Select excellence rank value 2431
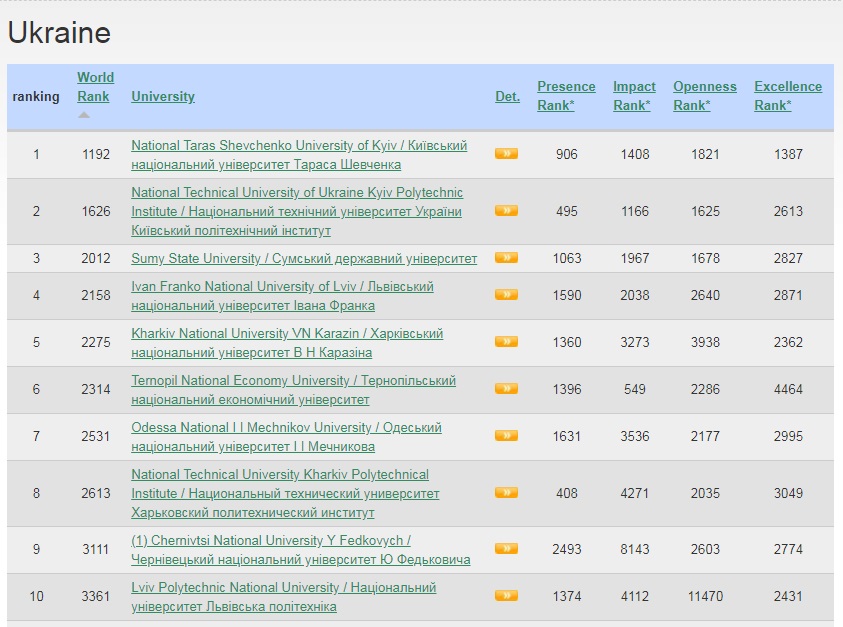Image resolution: width=843 pixels, height=627 pixels. coord(788,596)
